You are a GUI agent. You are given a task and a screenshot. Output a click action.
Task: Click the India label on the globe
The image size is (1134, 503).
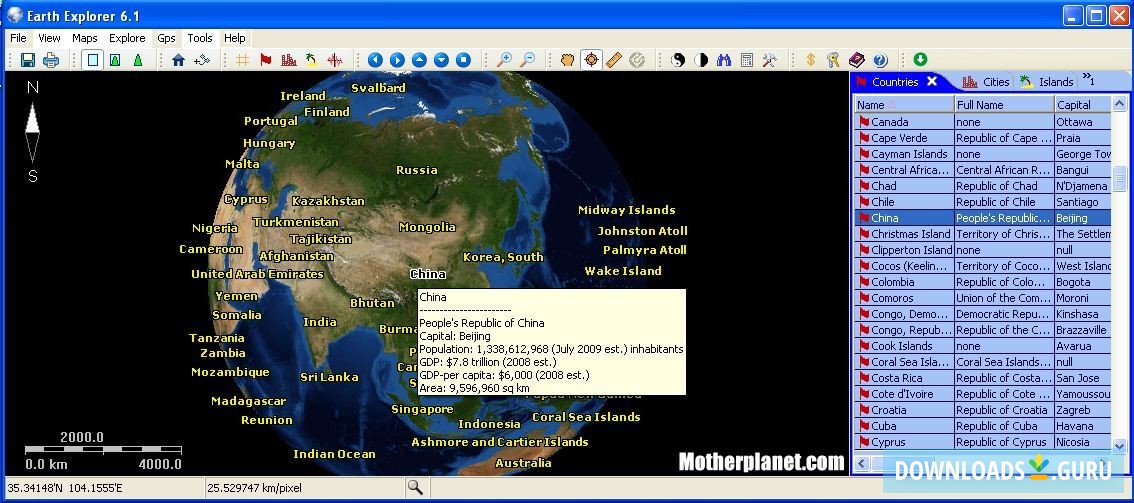(320, 322)
